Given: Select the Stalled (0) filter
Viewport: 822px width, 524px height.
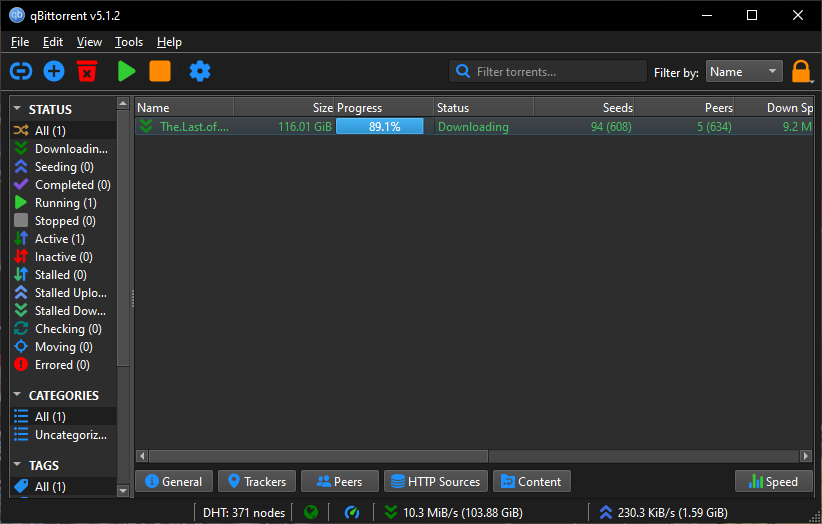Looking at the screenshot, I should (63, 275).
